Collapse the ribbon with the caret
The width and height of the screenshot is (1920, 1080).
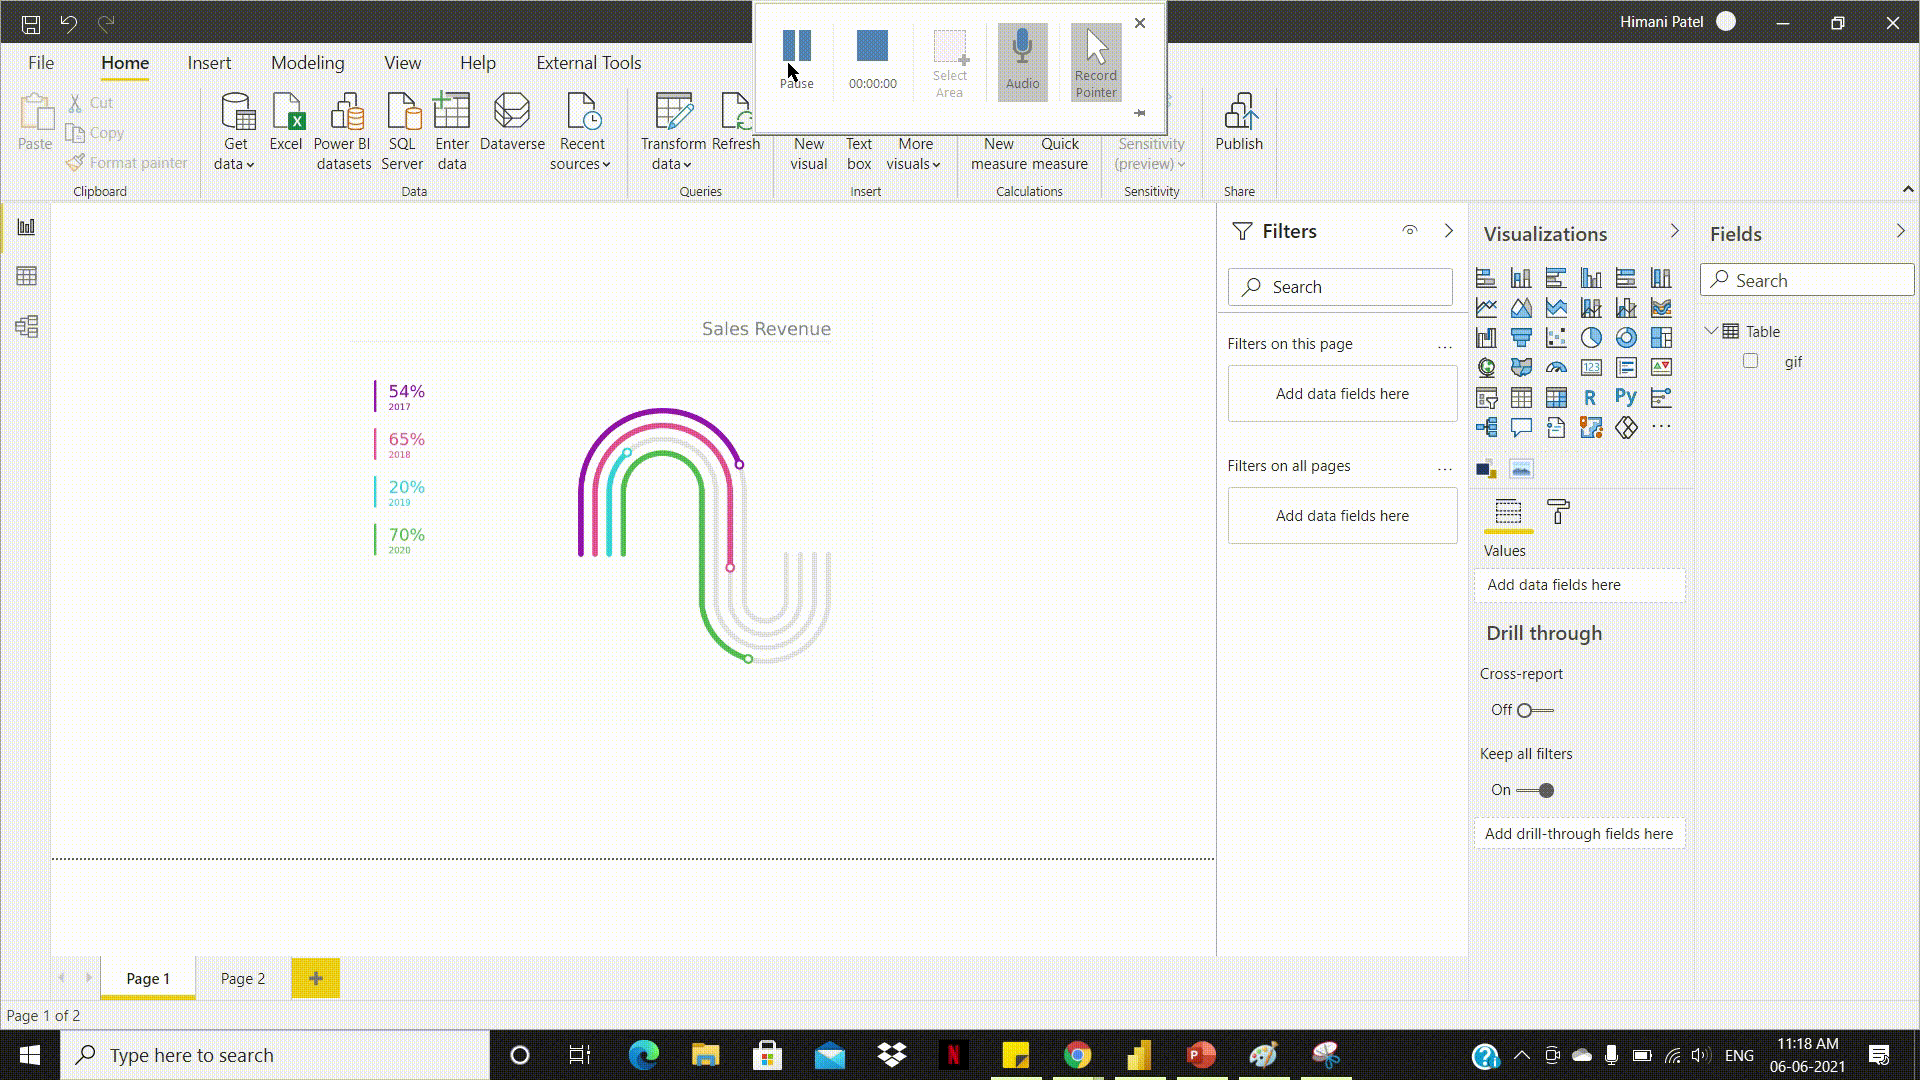click(1908, 189)
